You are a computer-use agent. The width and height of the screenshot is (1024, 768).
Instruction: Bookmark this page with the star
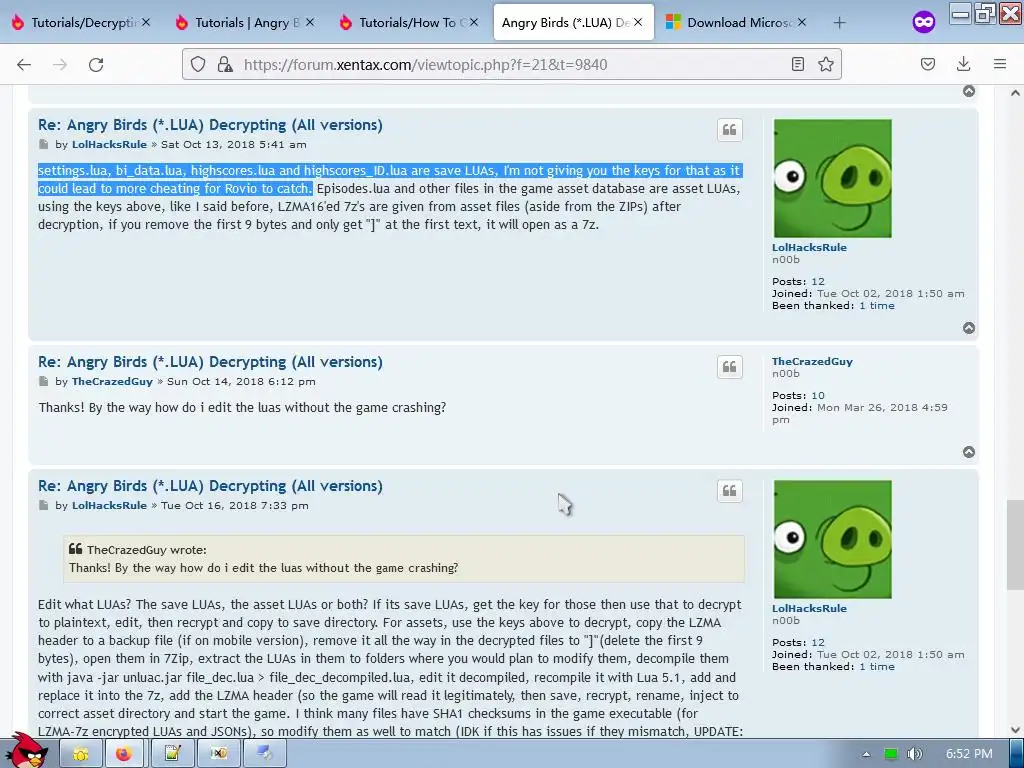coord(825,64)
